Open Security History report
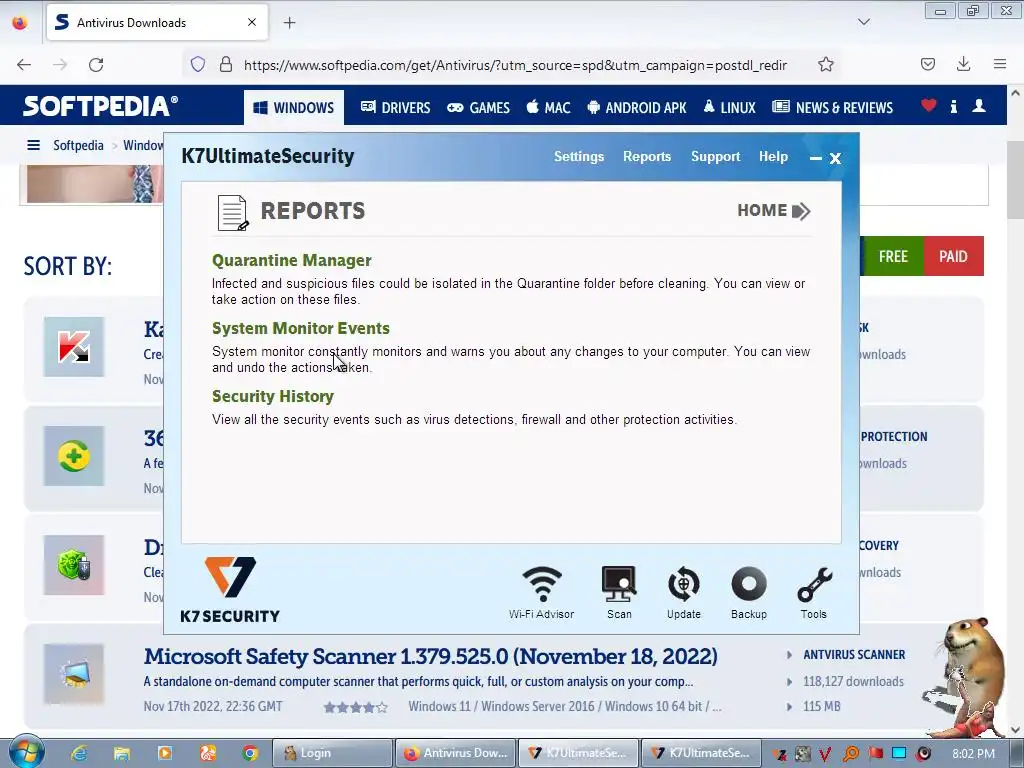This screenshot has width=1024, height=768. coord(272,396)
